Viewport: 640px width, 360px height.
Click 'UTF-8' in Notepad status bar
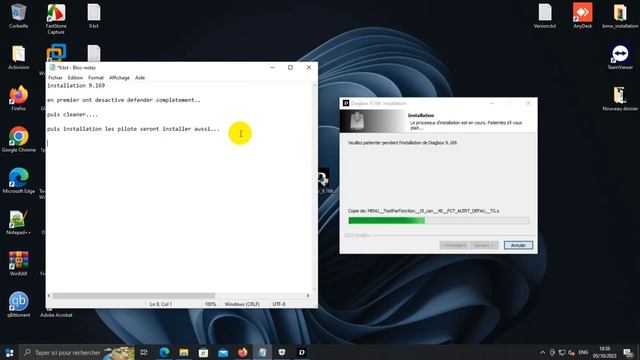point(279,304)
